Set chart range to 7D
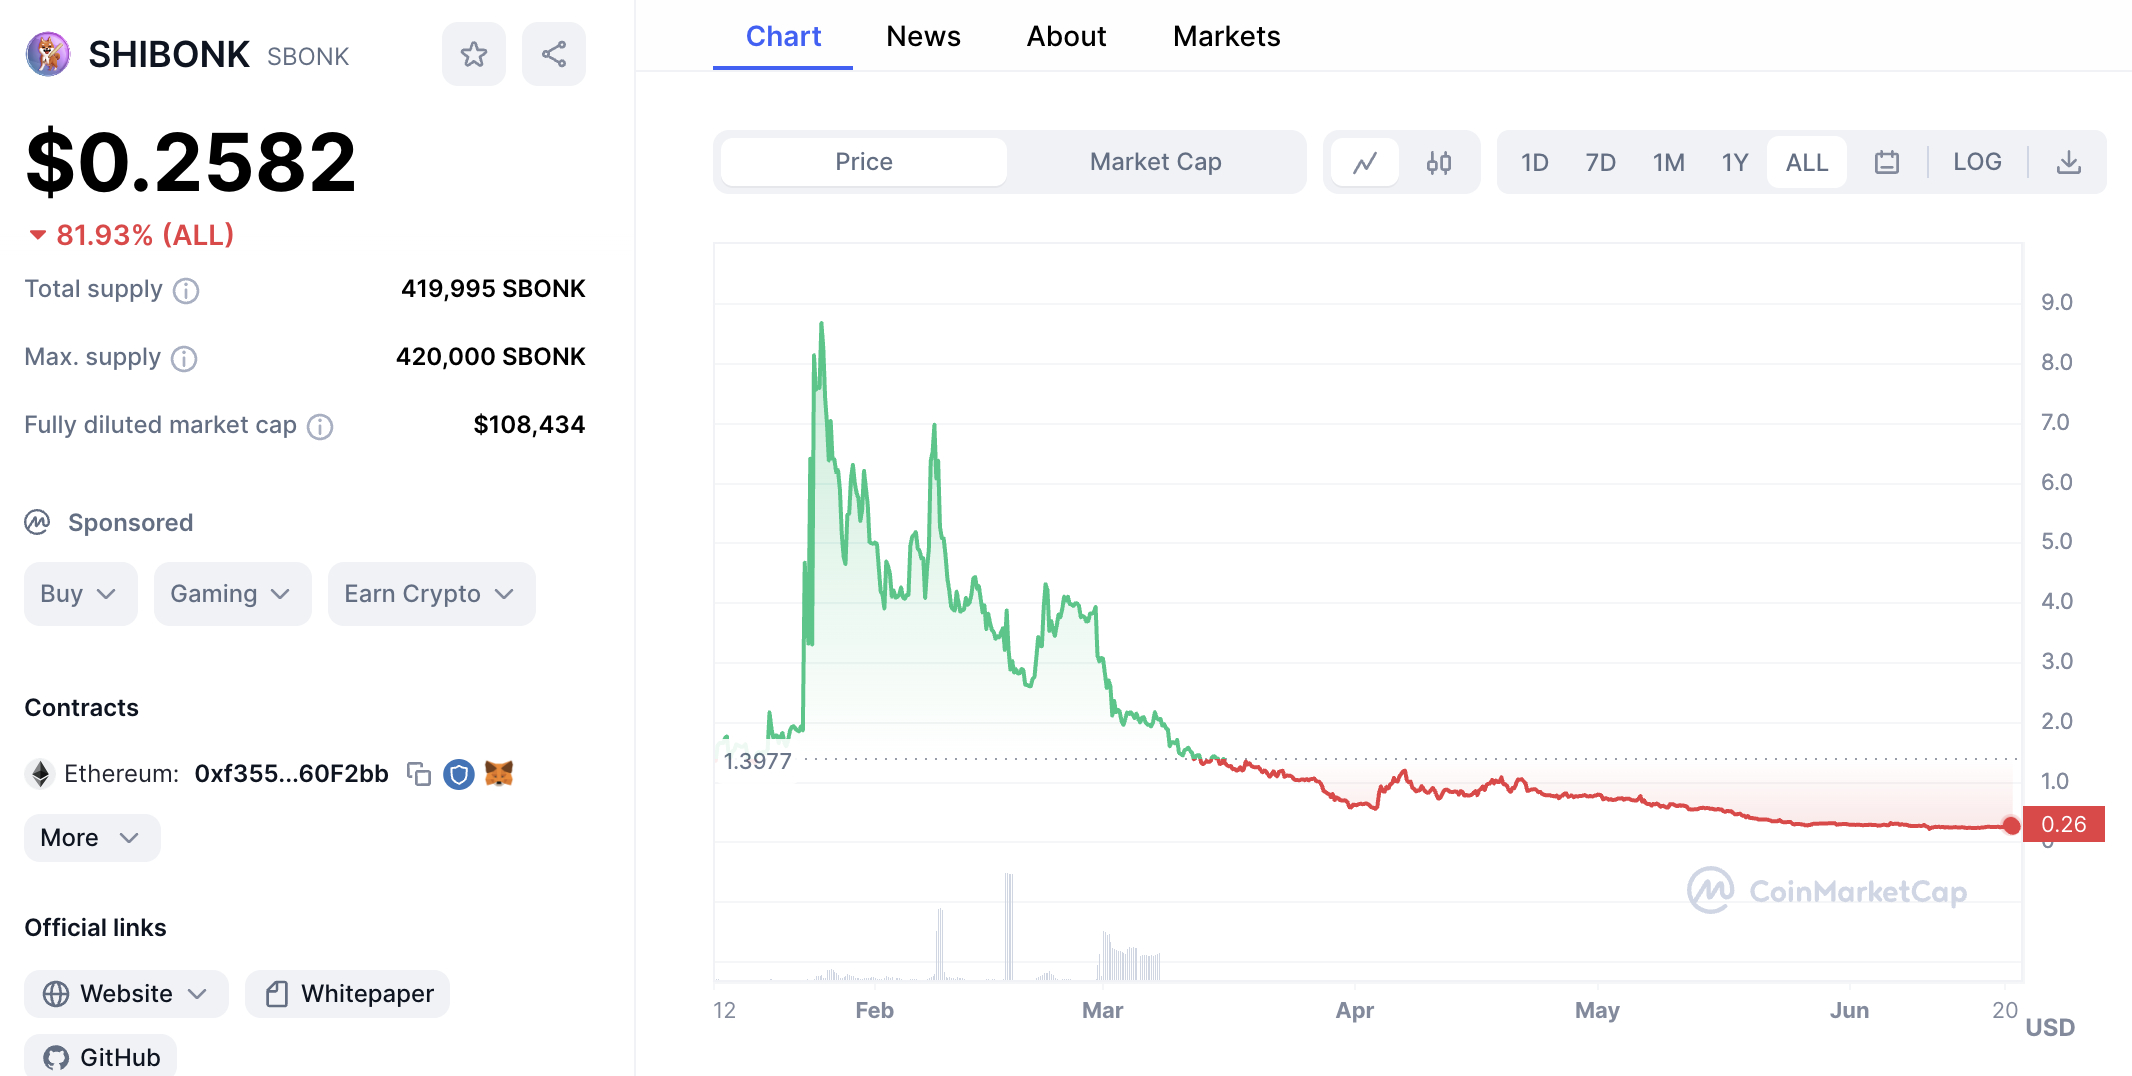The height and width of the screenshot is (1076, 2132). point(1601,162)
